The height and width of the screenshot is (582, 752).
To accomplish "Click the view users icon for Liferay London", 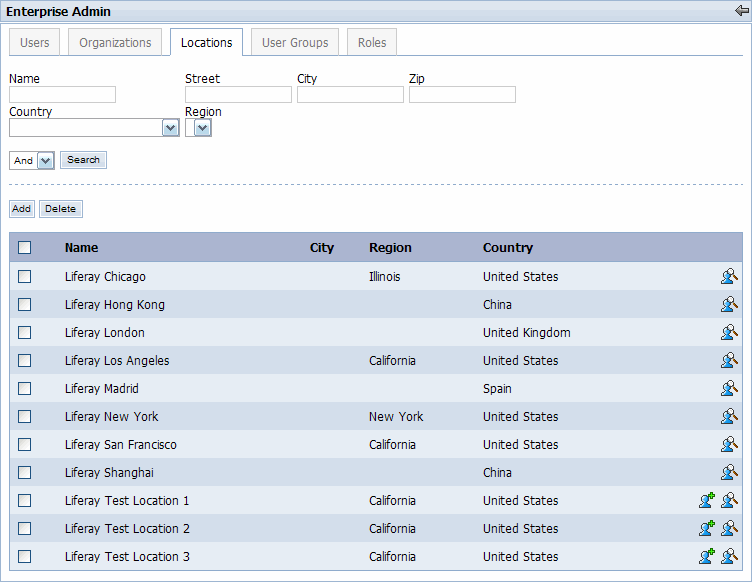I will coord(728,333).
